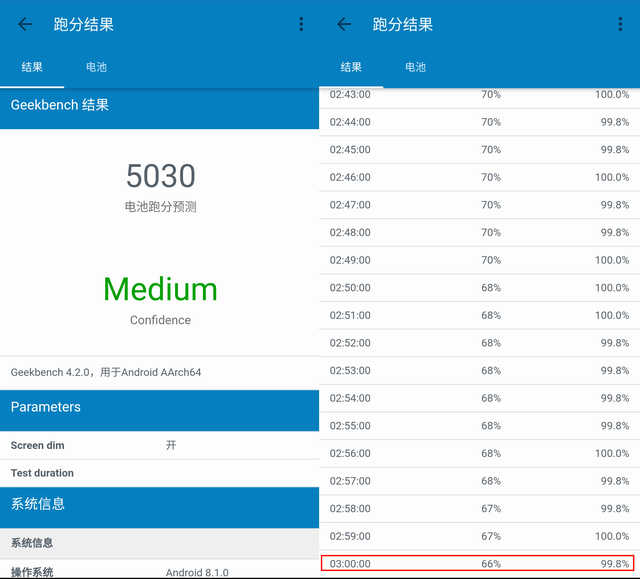Select the 02:46:00 row
Viewport: 640px width, 579px height.
pyautogui.click(x=480, y=177)
